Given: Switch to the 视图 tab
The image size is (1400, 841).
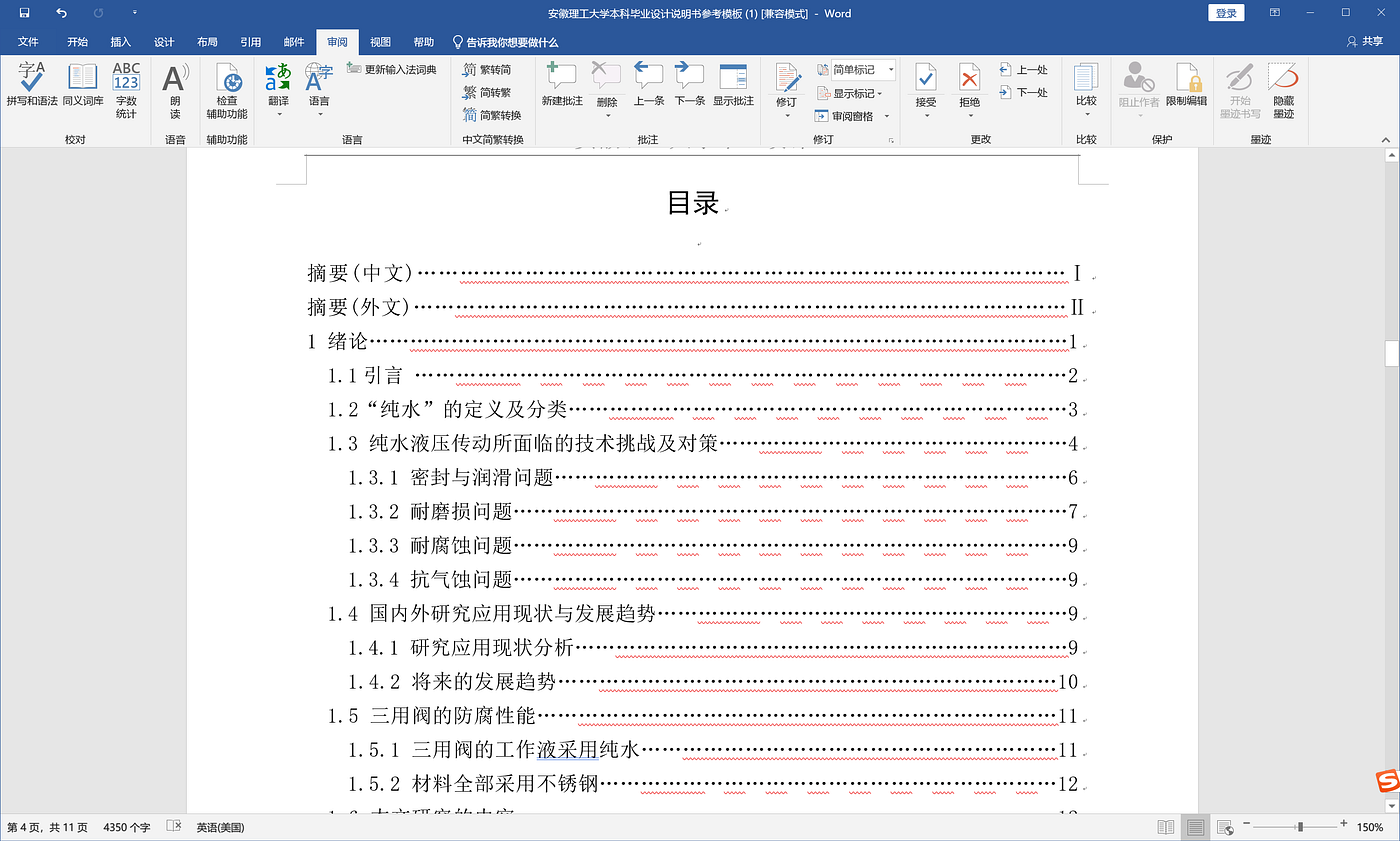Looking at the screenshot, I should (x=380, y=42).
